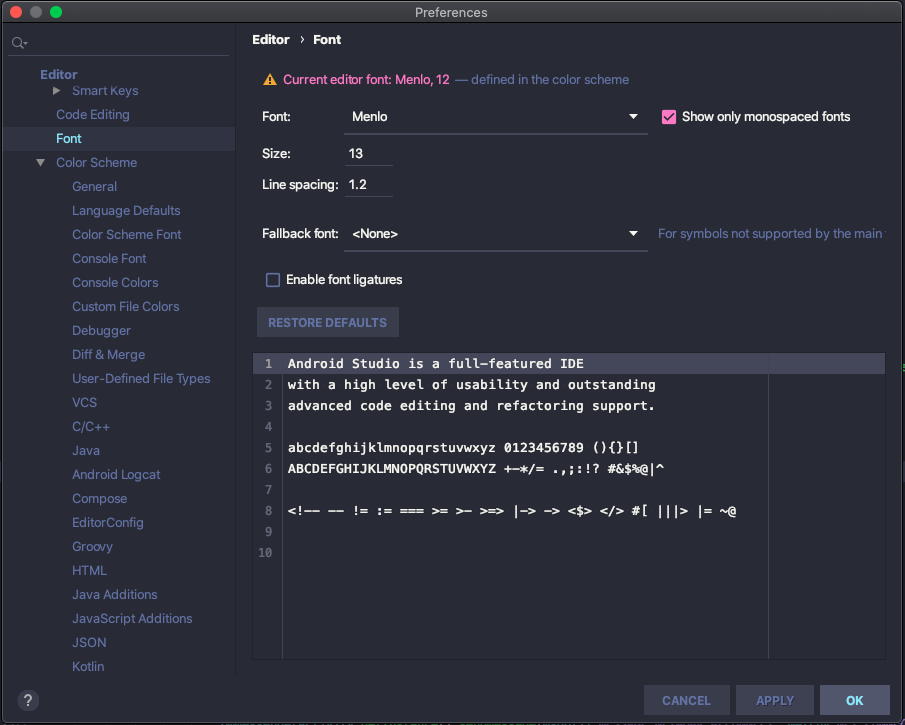This screenshot has width=905, height=725.
Task: Open Console Colors settings
Action: (115, 282)
